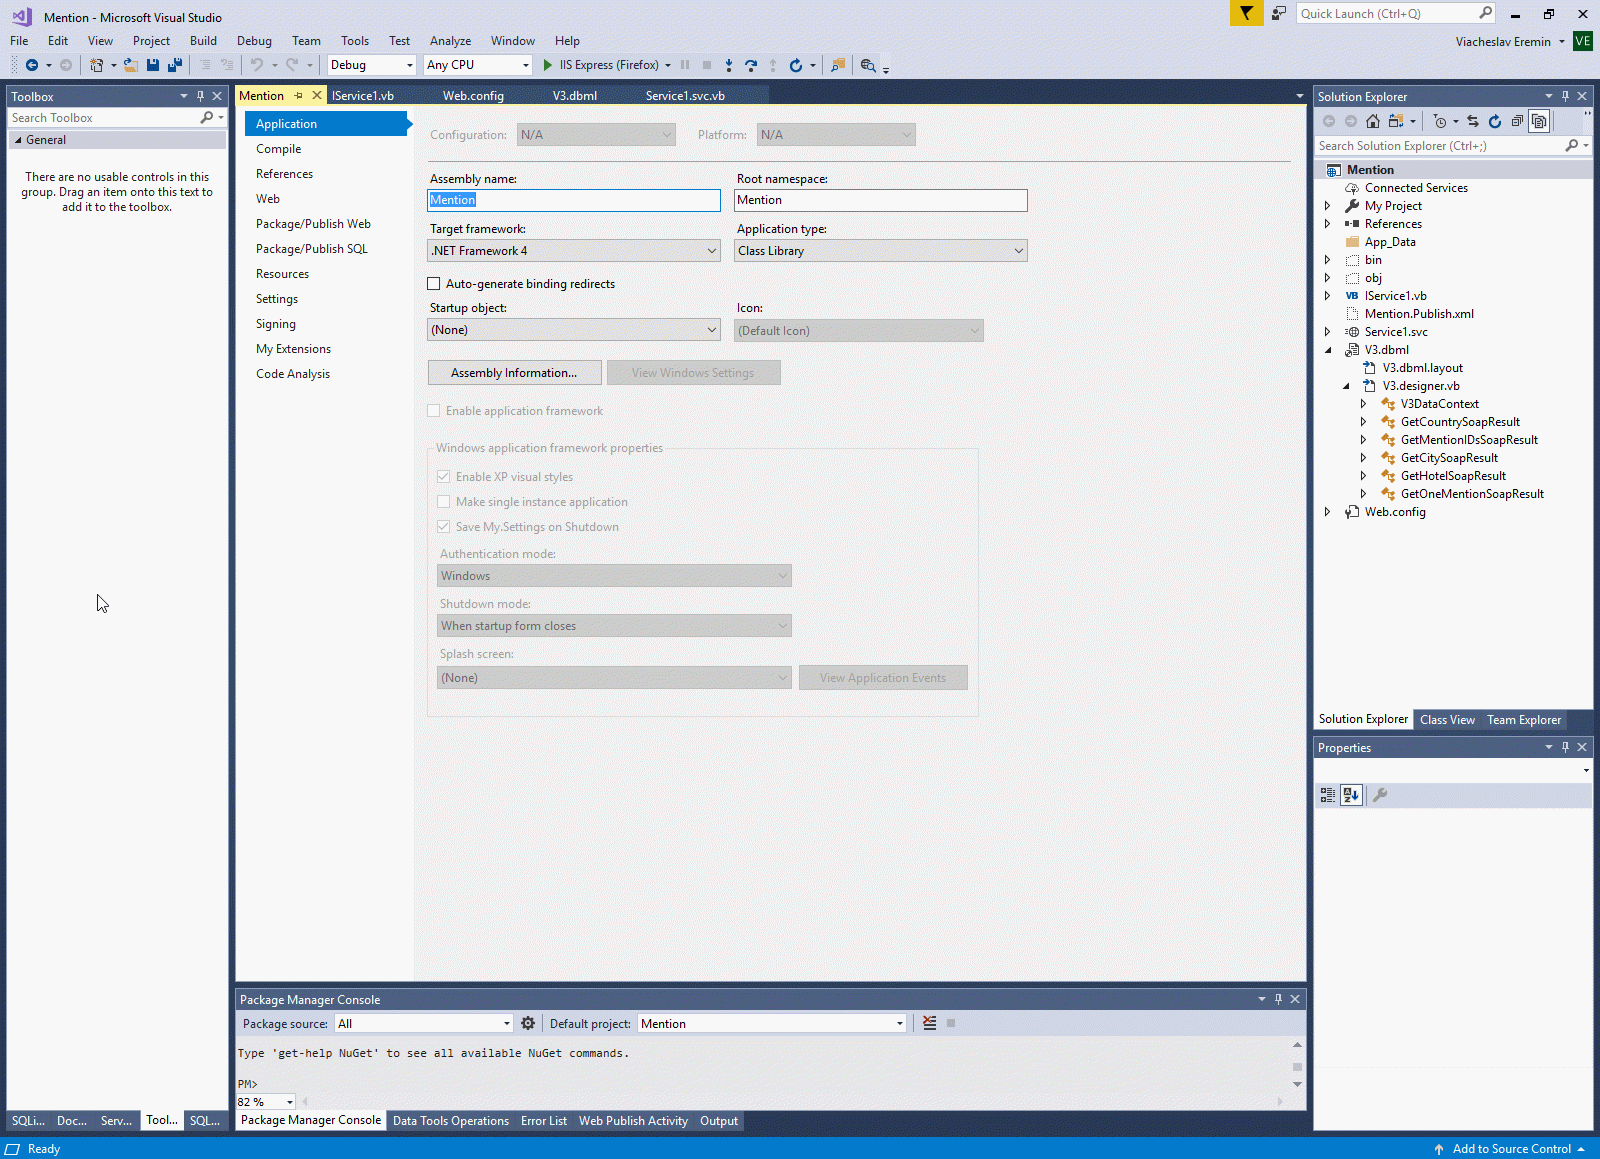Expand the V3DataContext node

[x=1364, y=404]
